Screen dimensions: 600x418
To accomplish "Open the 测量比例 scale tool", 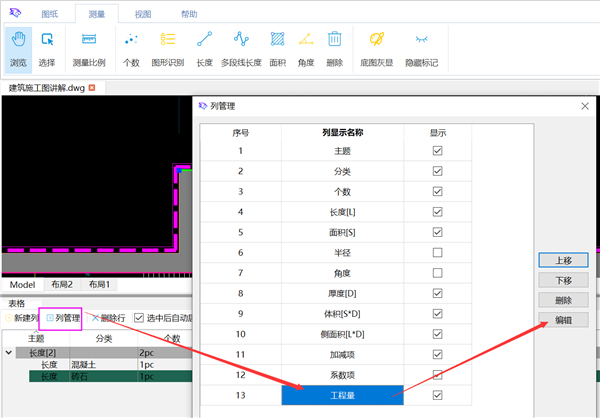I will pos(89,49).
